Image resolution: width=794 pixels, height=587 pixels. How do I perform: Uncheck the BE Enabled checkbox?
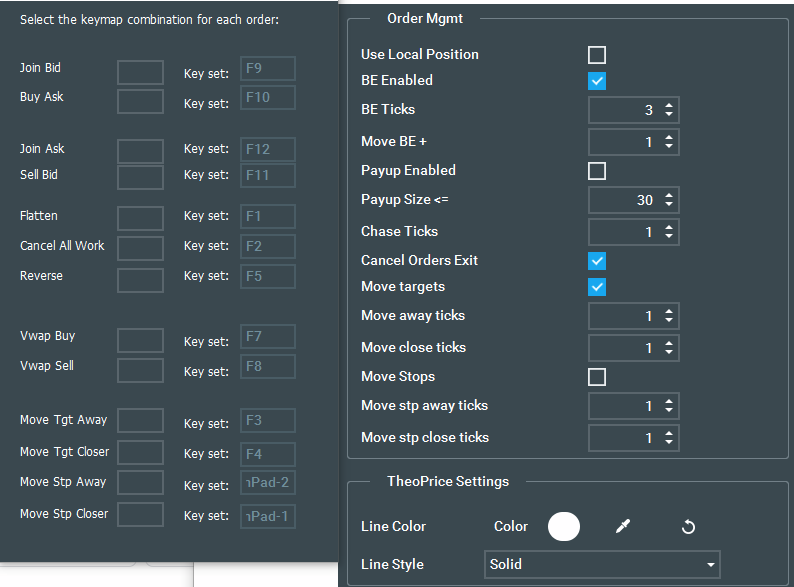[597, 81]
